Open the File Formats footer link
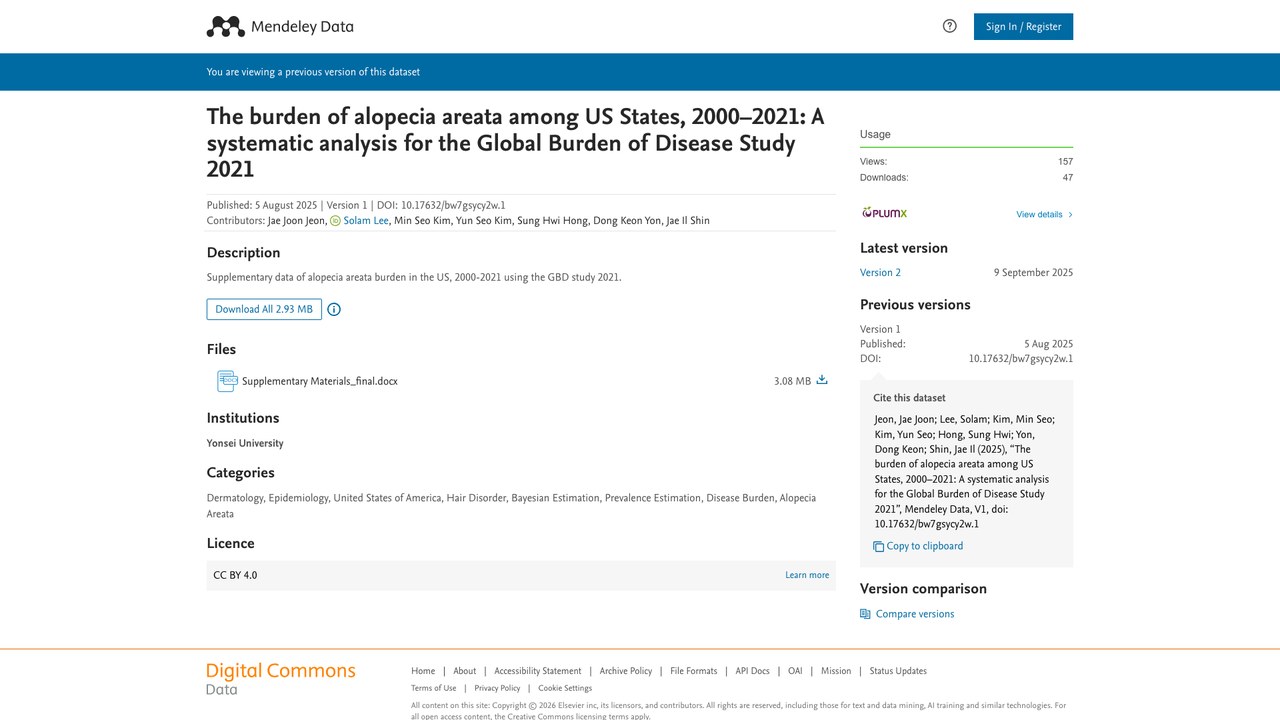The image size is (1280, 720). [694, 671]
